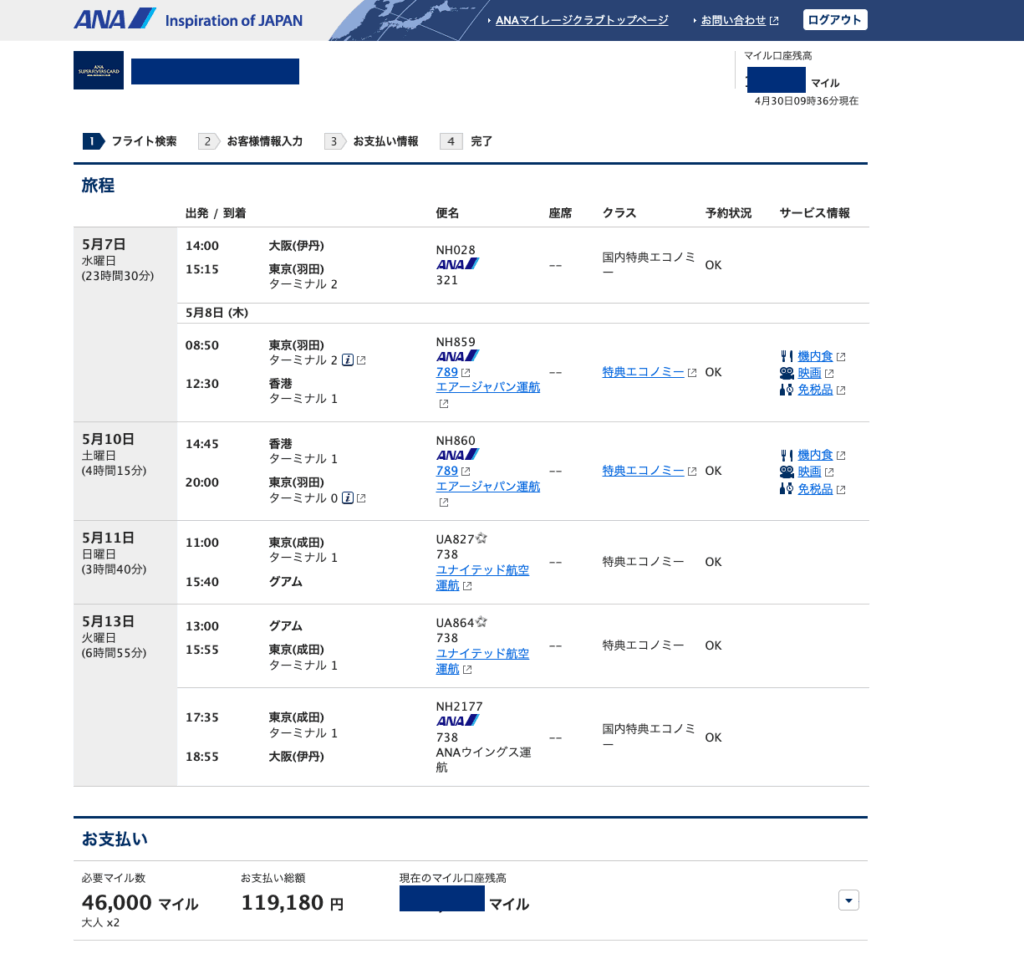Click external-link icon after NH860 特典エコノミー
This screenshot has height=959, width=1024.
pos(692,471)
